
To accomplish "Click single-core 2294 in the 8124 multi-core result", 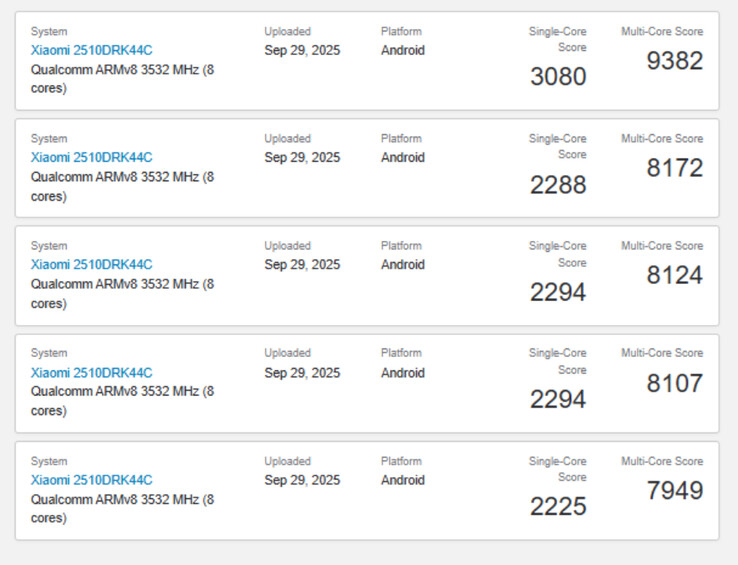I will pyautogui.click(x=558, y=292).
